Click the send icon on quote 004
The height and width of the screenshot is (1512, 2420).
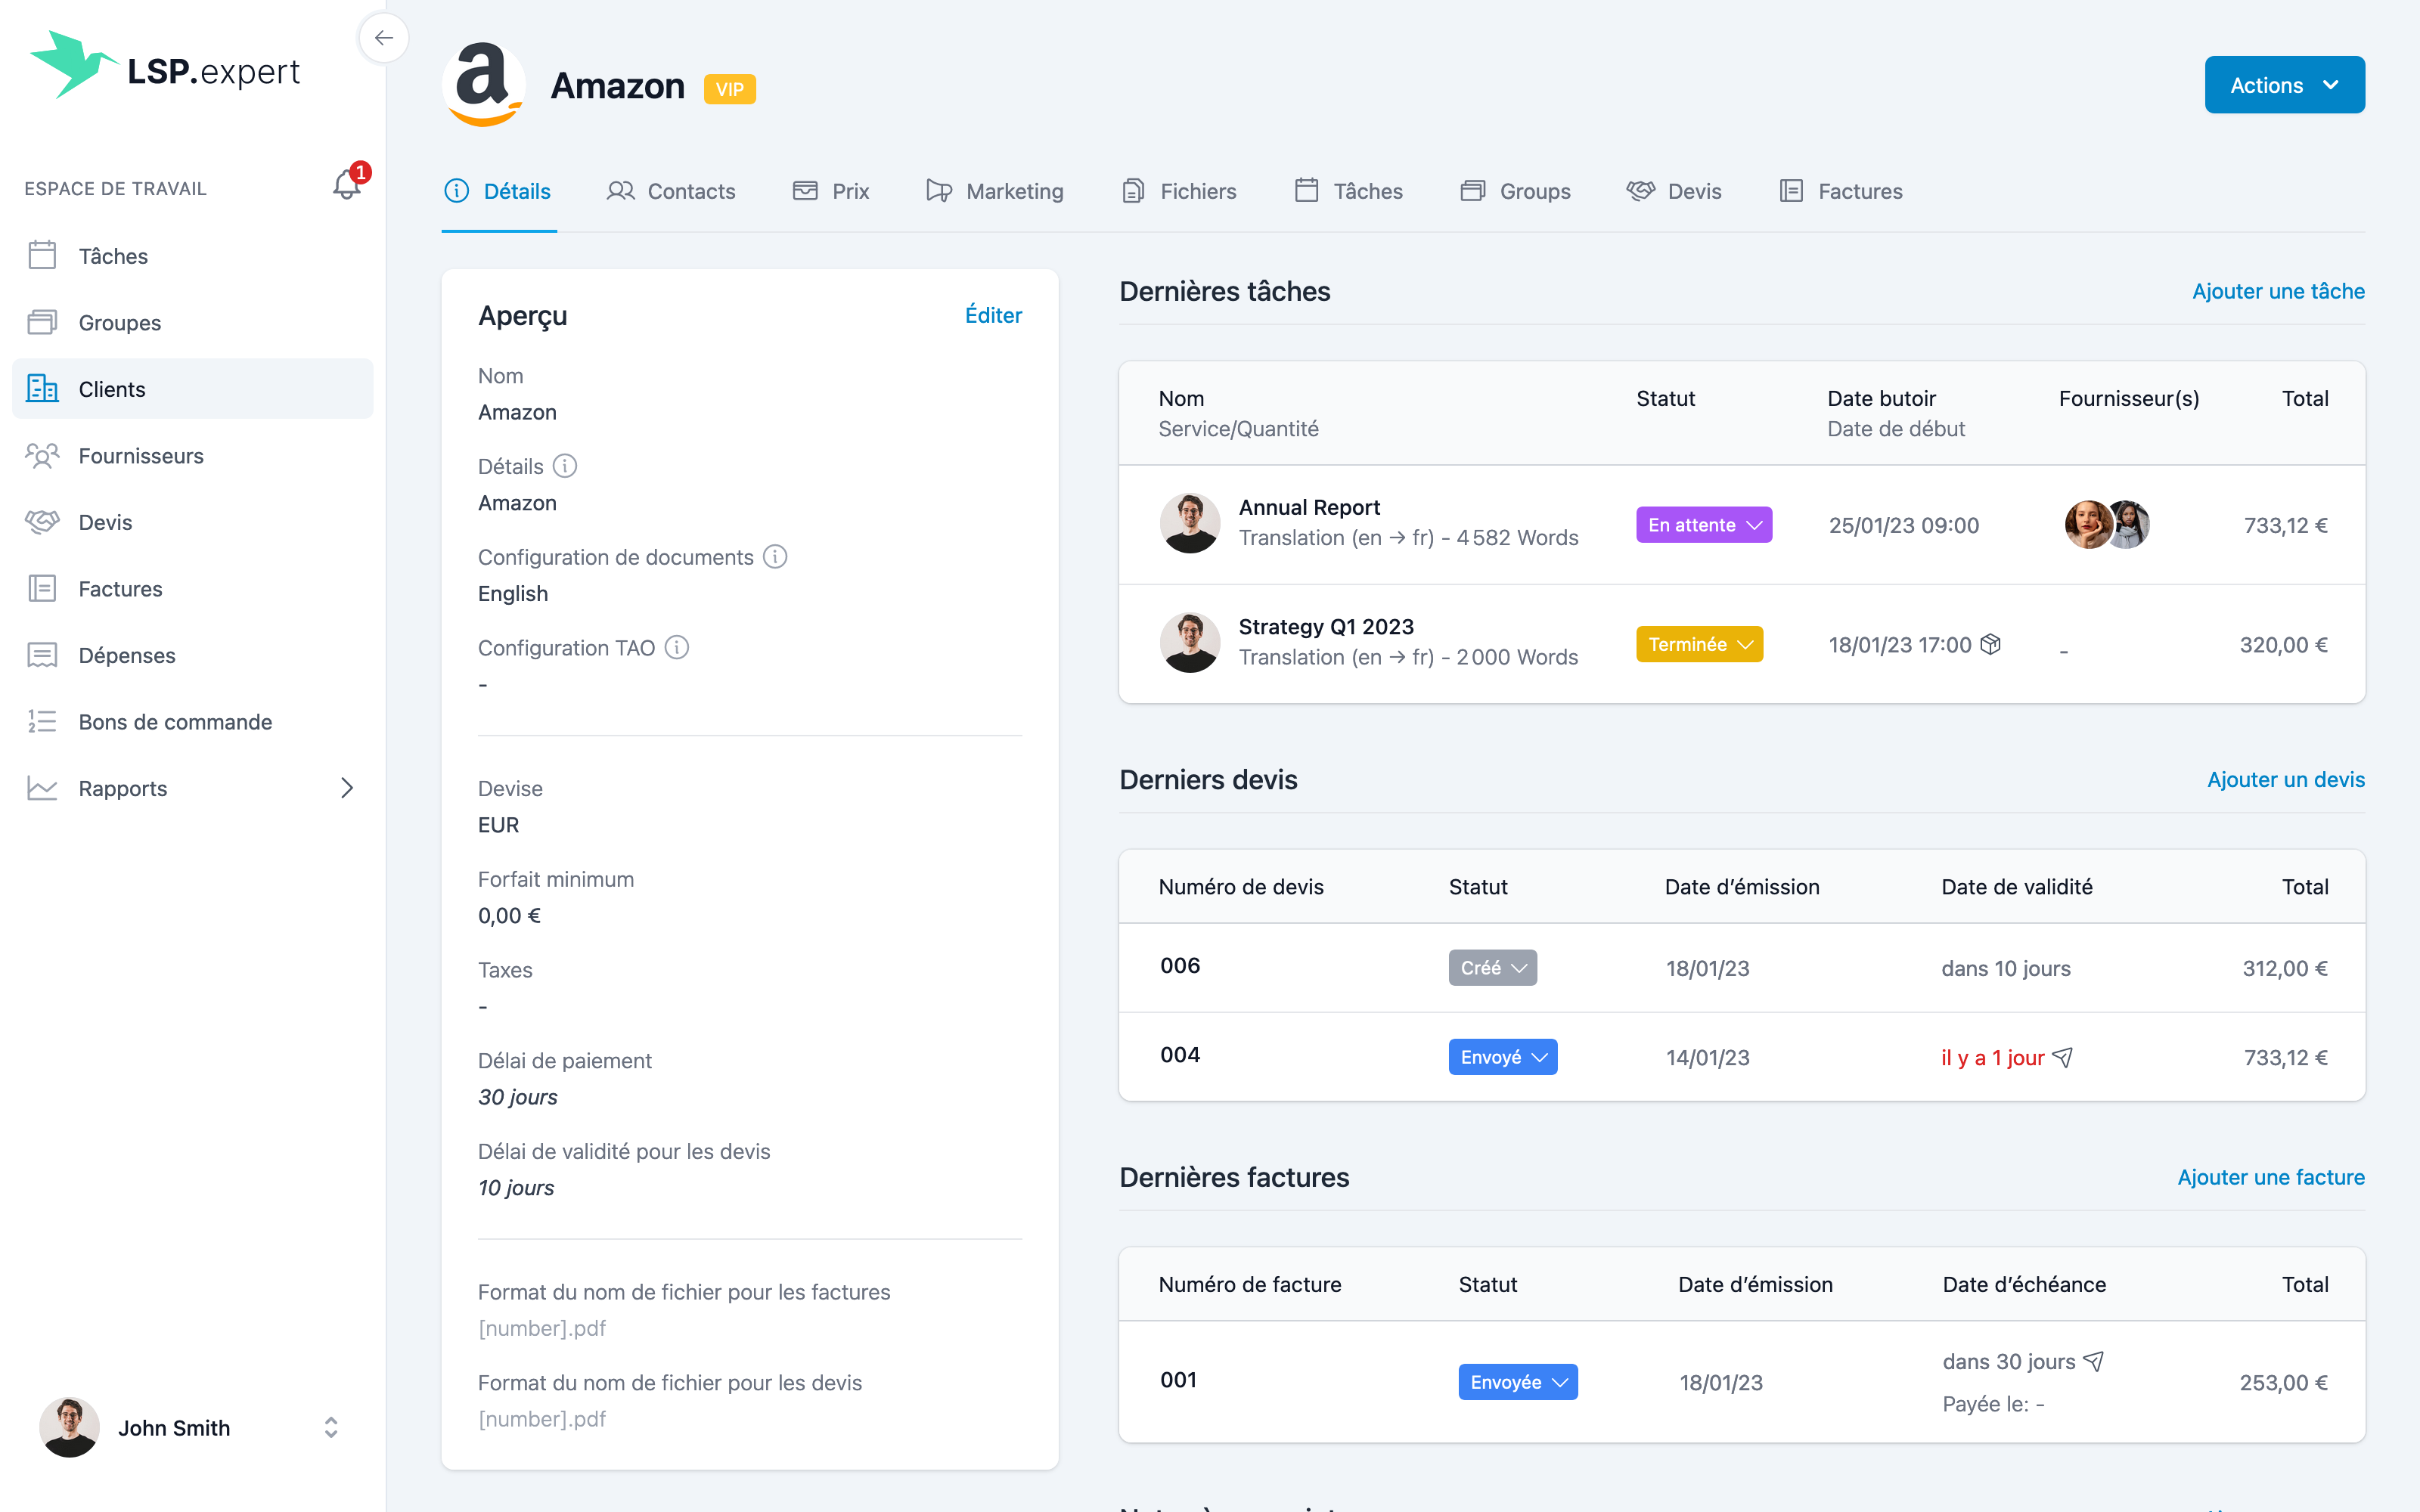[x=2063, y=1057]
